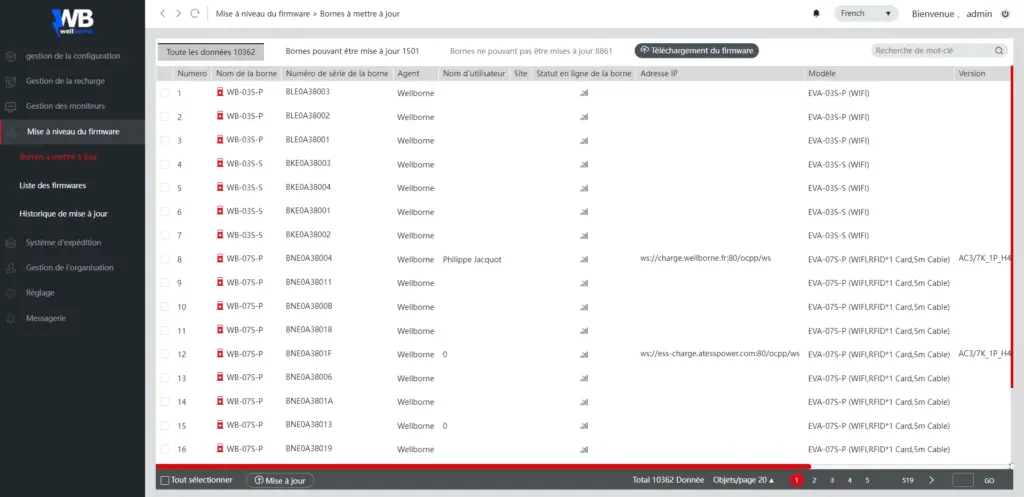The image size is (1024, 497).
Task: Click the forward navigation arrow
Action: coord(178,14)
